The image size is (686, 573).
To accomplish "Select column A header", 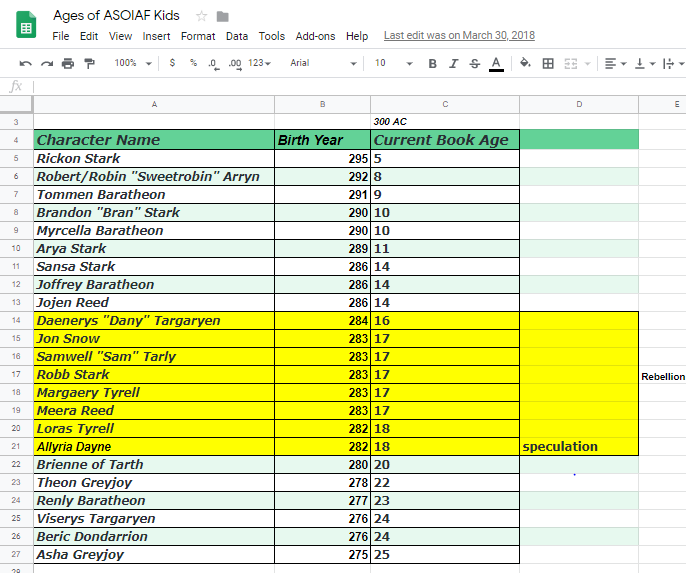I will [154, 105].
